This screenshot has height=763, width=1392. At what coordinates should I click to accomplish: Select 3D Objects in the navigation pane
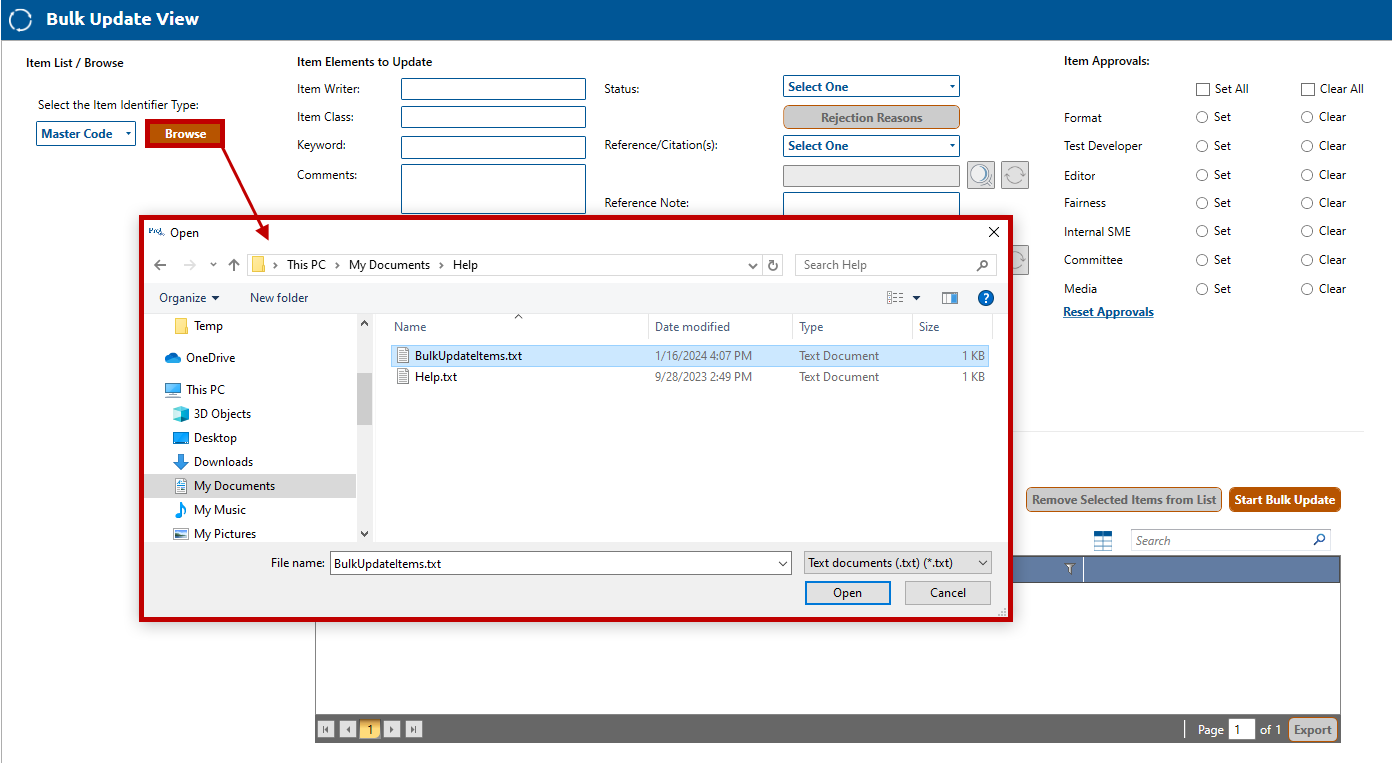212,414
